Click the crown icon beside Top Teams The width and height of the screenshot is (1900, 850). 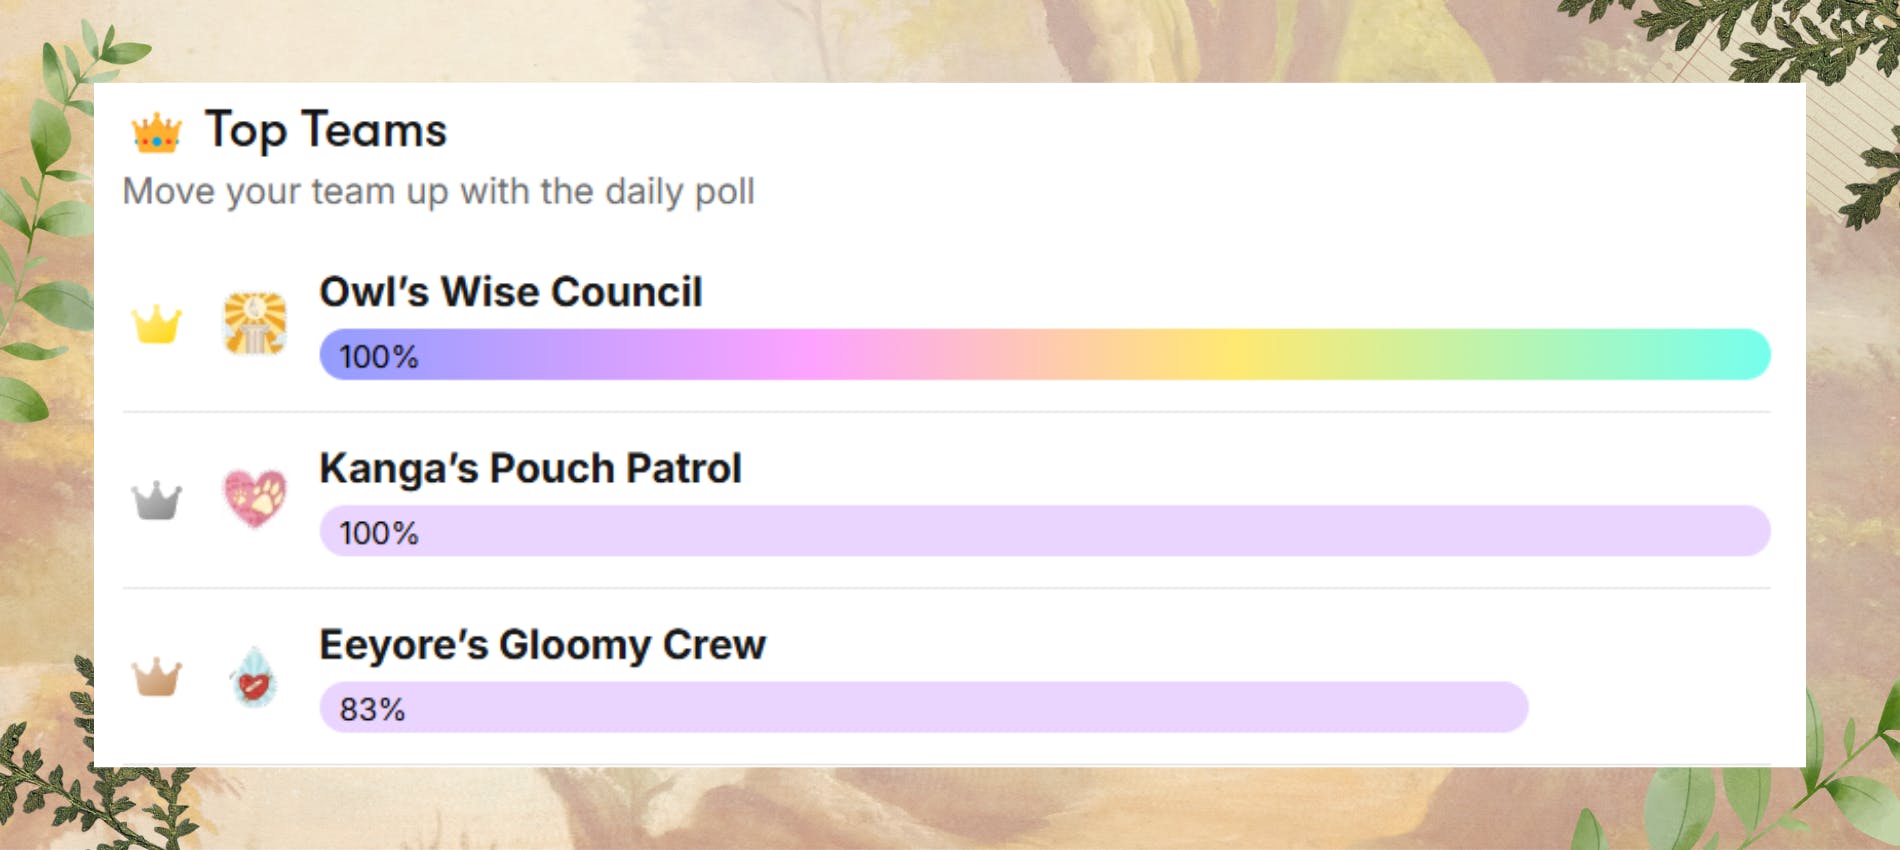(x=156, y=133)
